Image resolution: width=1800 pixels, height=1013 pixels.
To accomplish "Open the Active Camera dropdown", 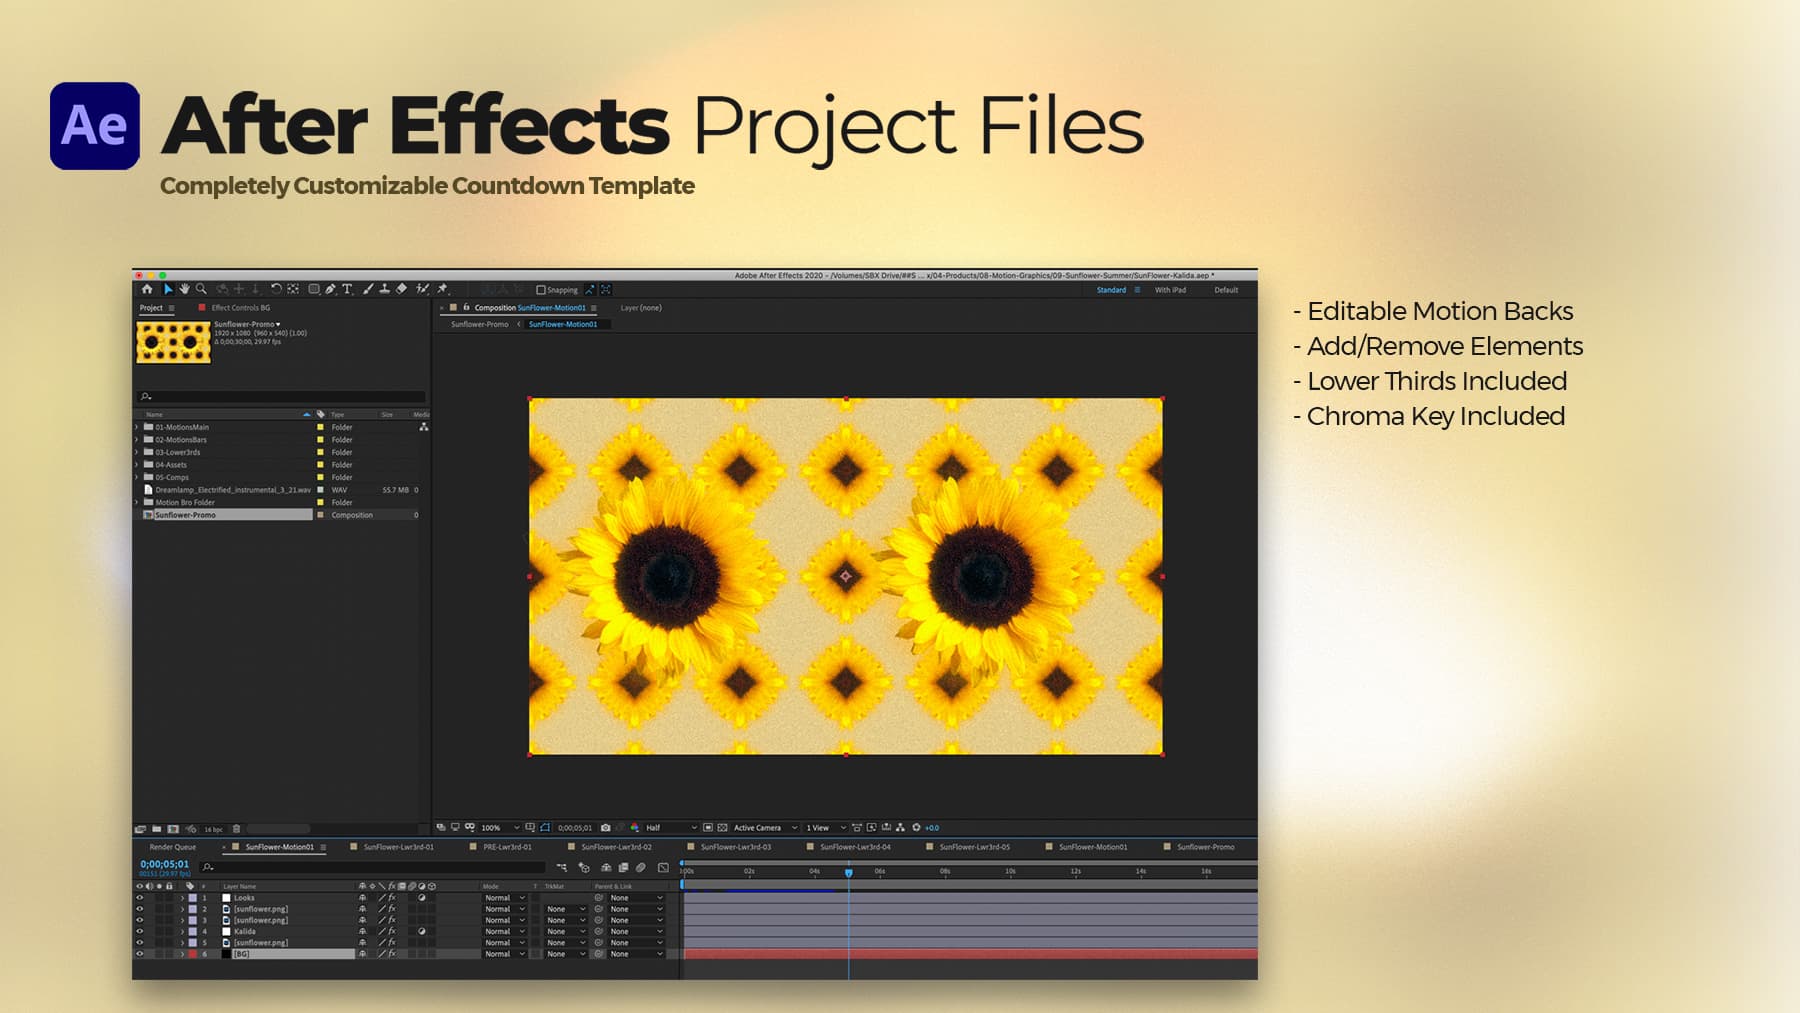I will pyautogui.click(x=765, y=828).
